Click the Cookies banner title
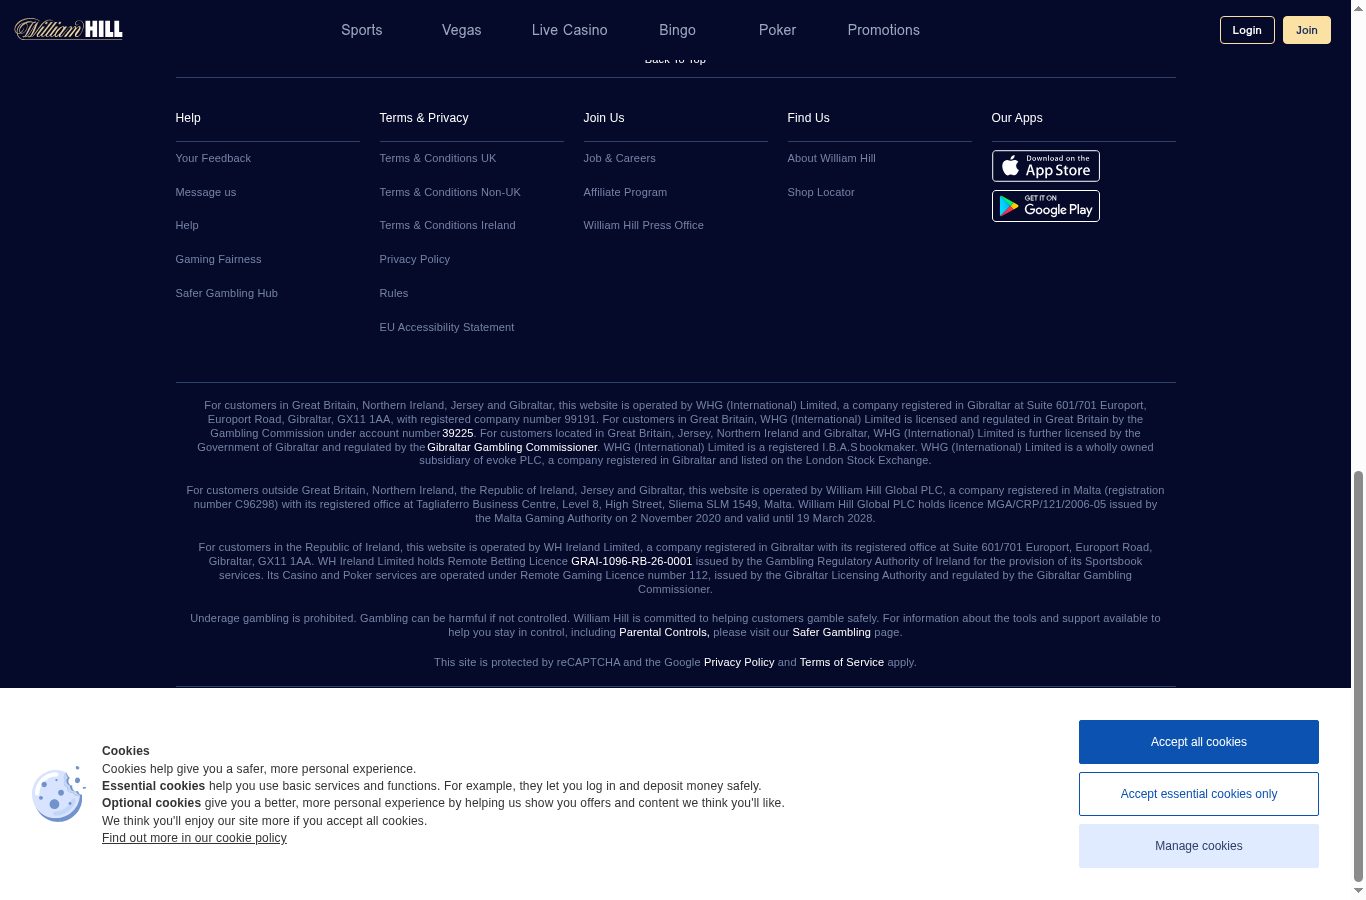 tap(126, 751)
